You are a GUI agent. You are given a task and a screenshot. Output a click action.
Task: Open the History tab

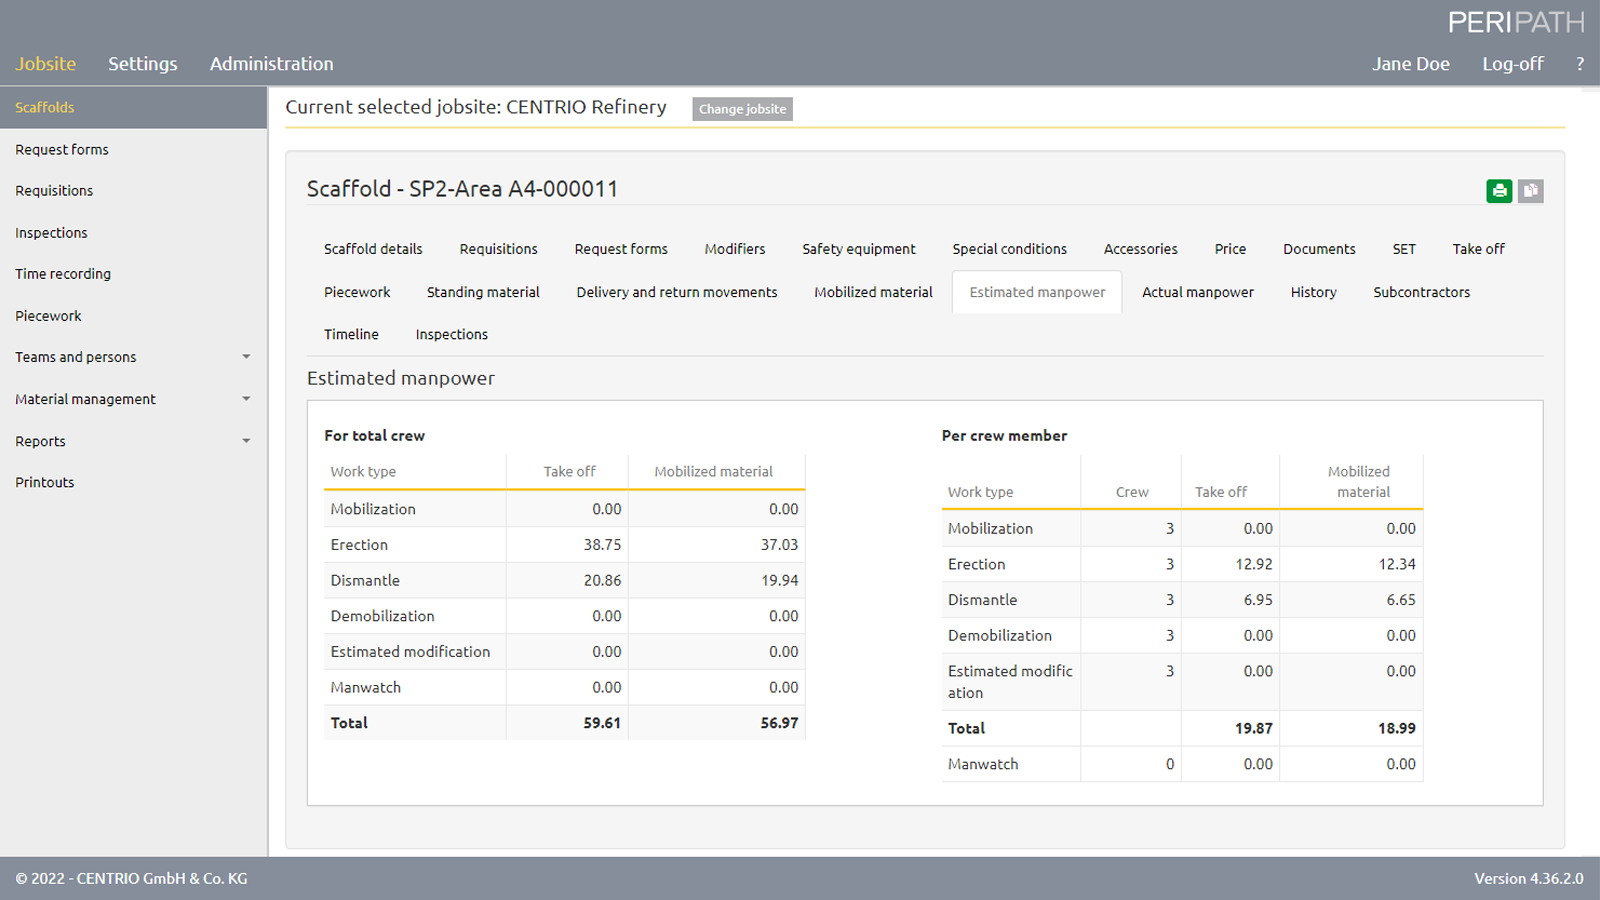pos(1313,292)
